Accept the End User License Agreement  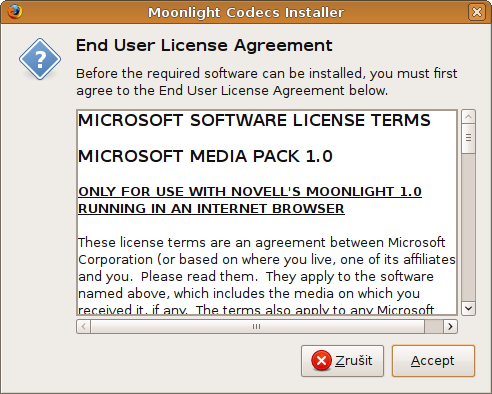tap(433, 361)
